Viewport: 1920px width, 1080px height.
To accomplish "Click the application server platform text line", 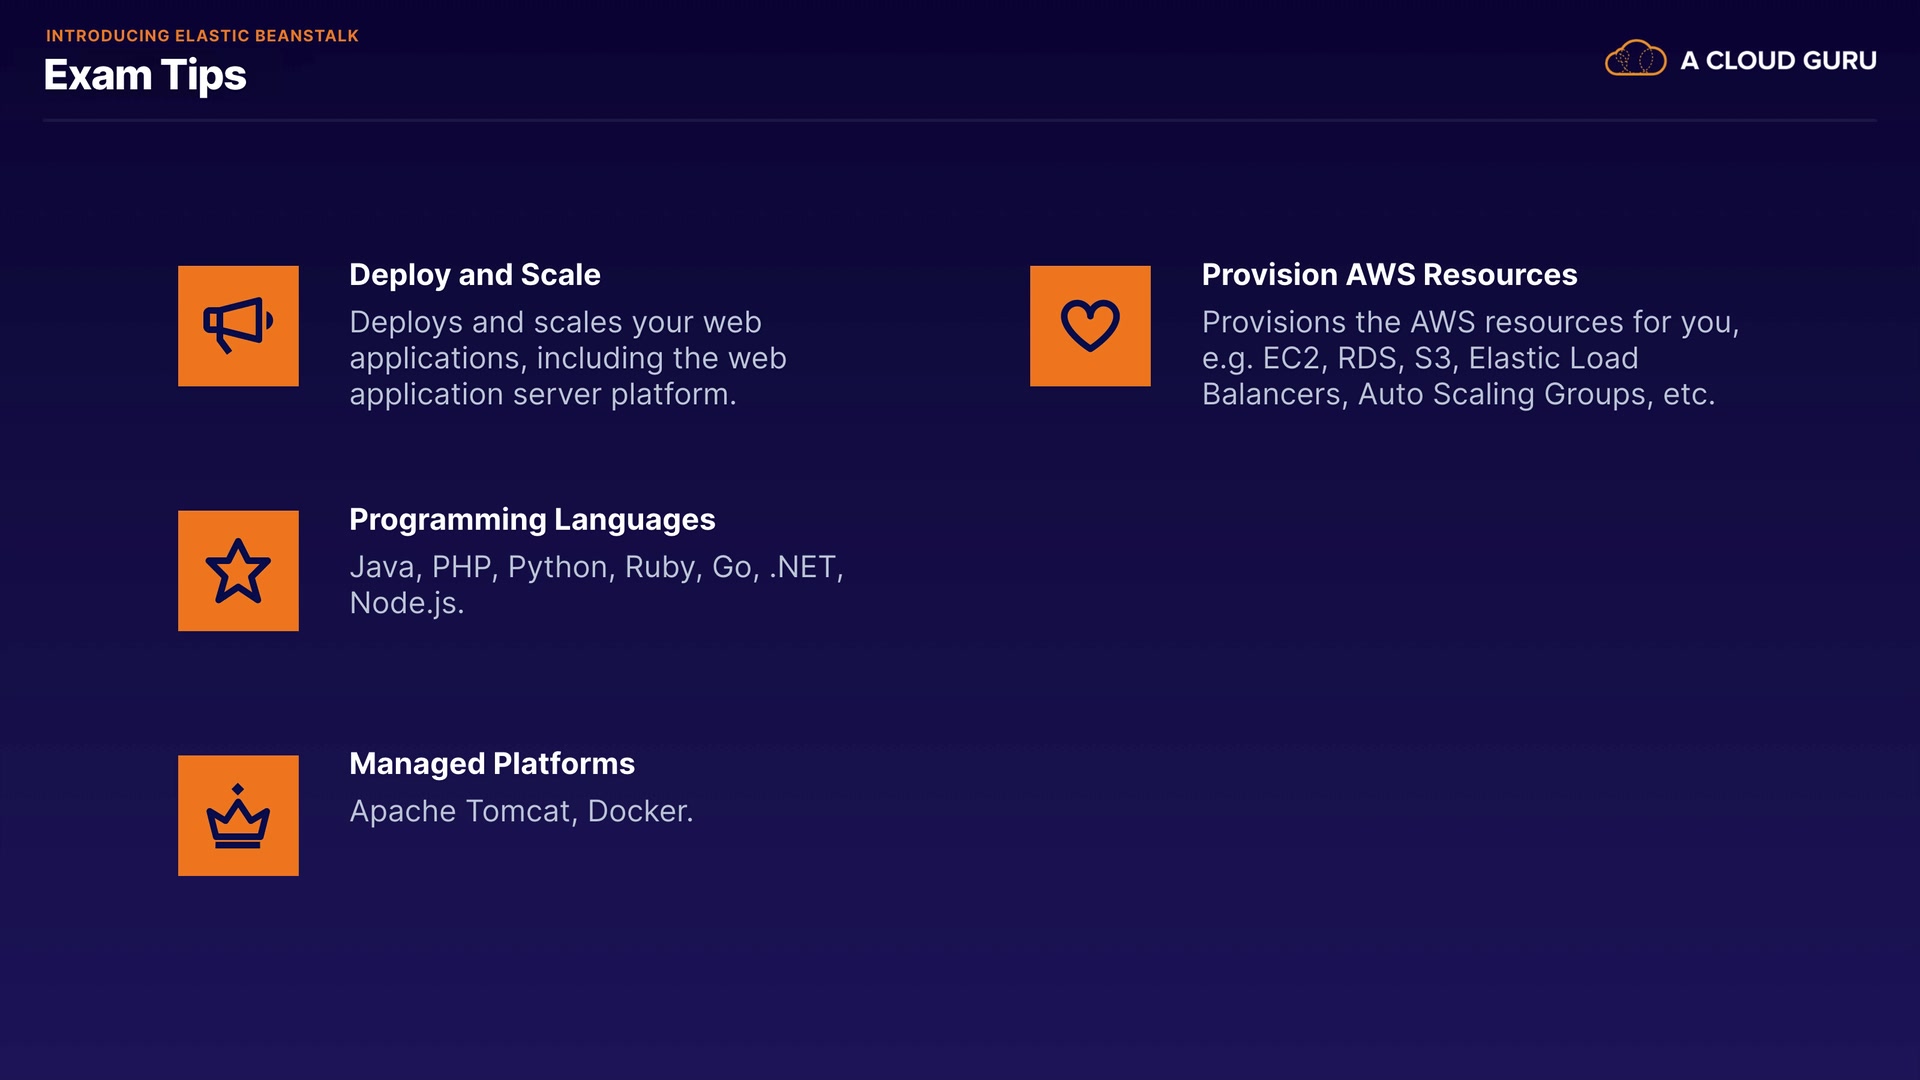I will [x=543, y=395].
